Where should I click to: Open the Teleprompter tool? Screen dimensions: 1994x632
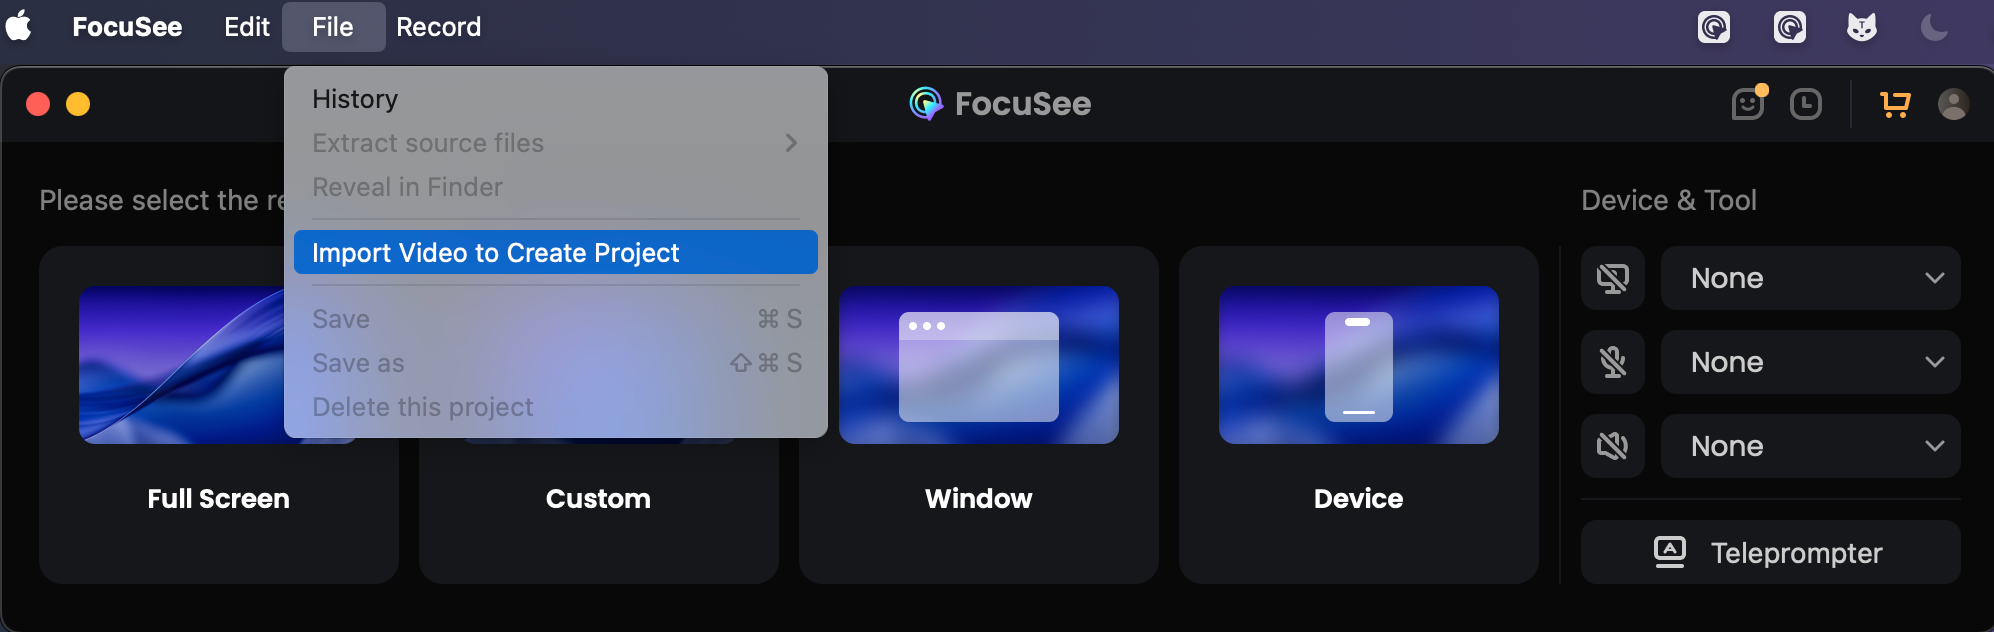1770,552
